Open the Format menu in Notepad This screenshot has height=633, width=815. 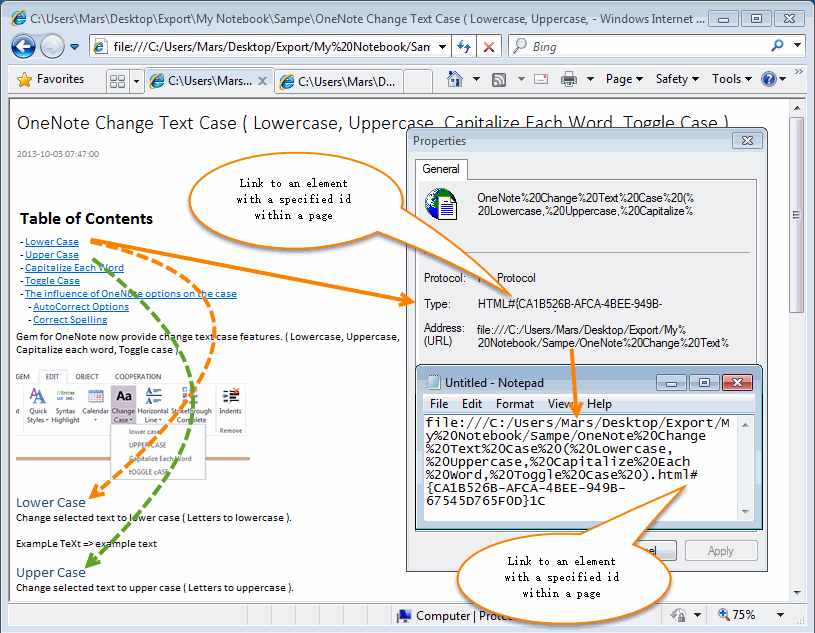coord(513,404)
